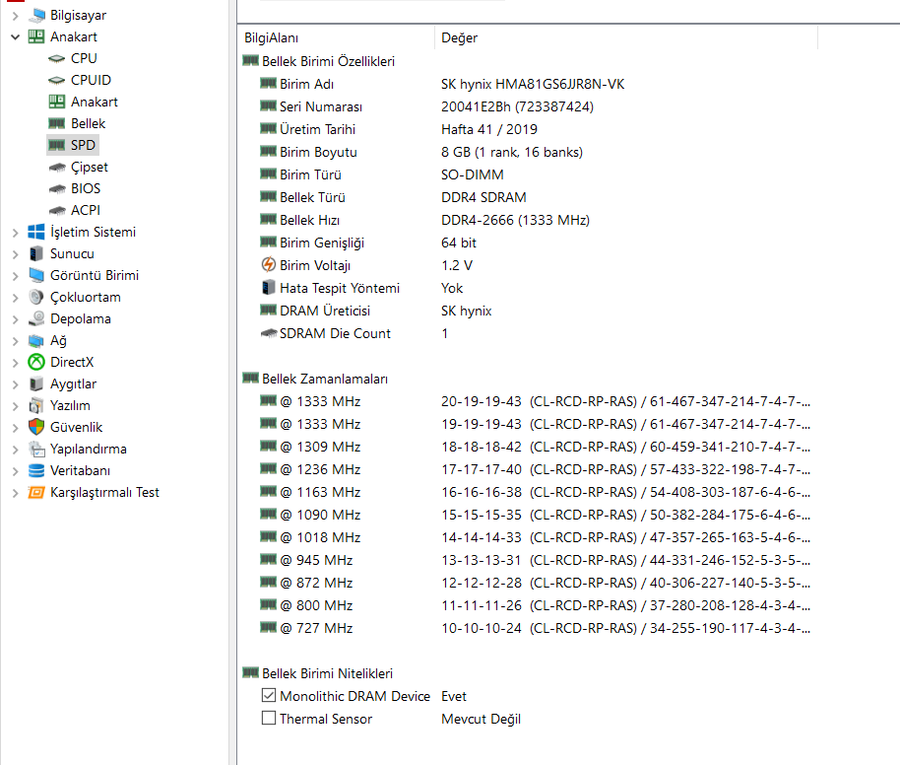Expand the Ağ tree node
Image resolution: width=900 pixels, height=765 pixels.
[15, 341]
